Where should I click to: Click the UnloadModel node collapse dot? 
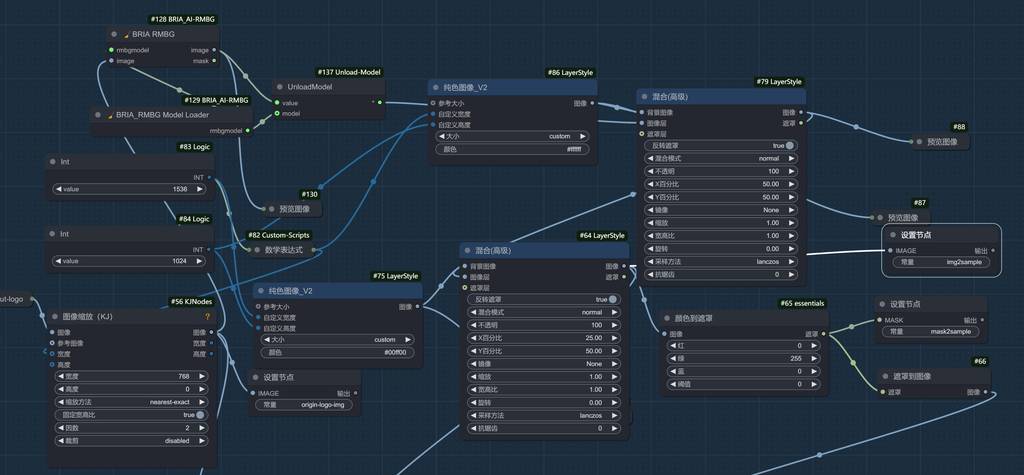pyautogui.click(x=283, y=87)
